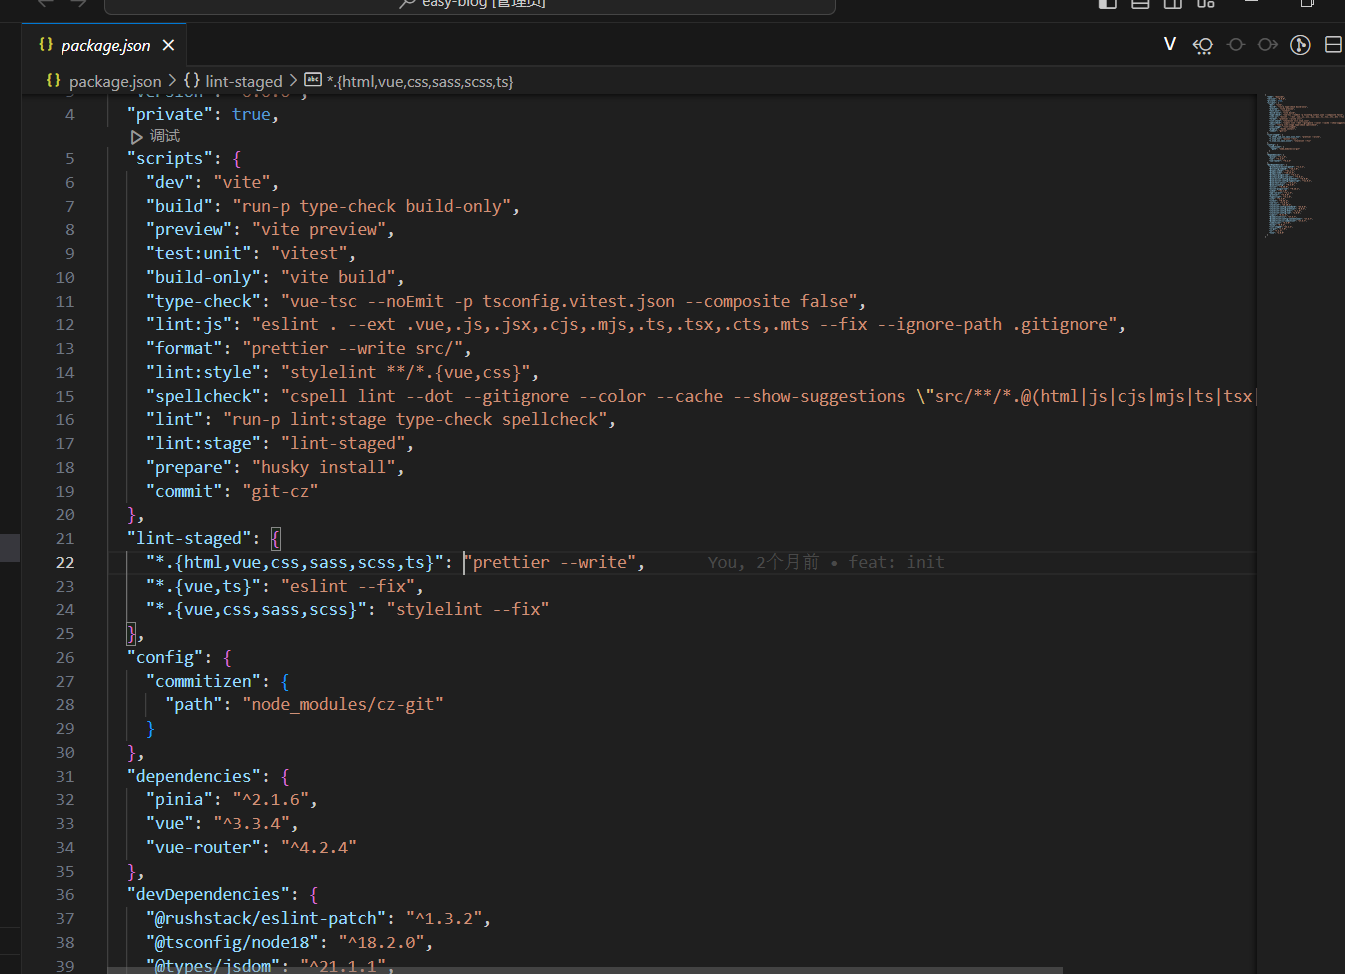The height and width of the screenshot is (974, 1345).
Task: Toggle GitLens file annotations branch icon
Action: 1300,45
